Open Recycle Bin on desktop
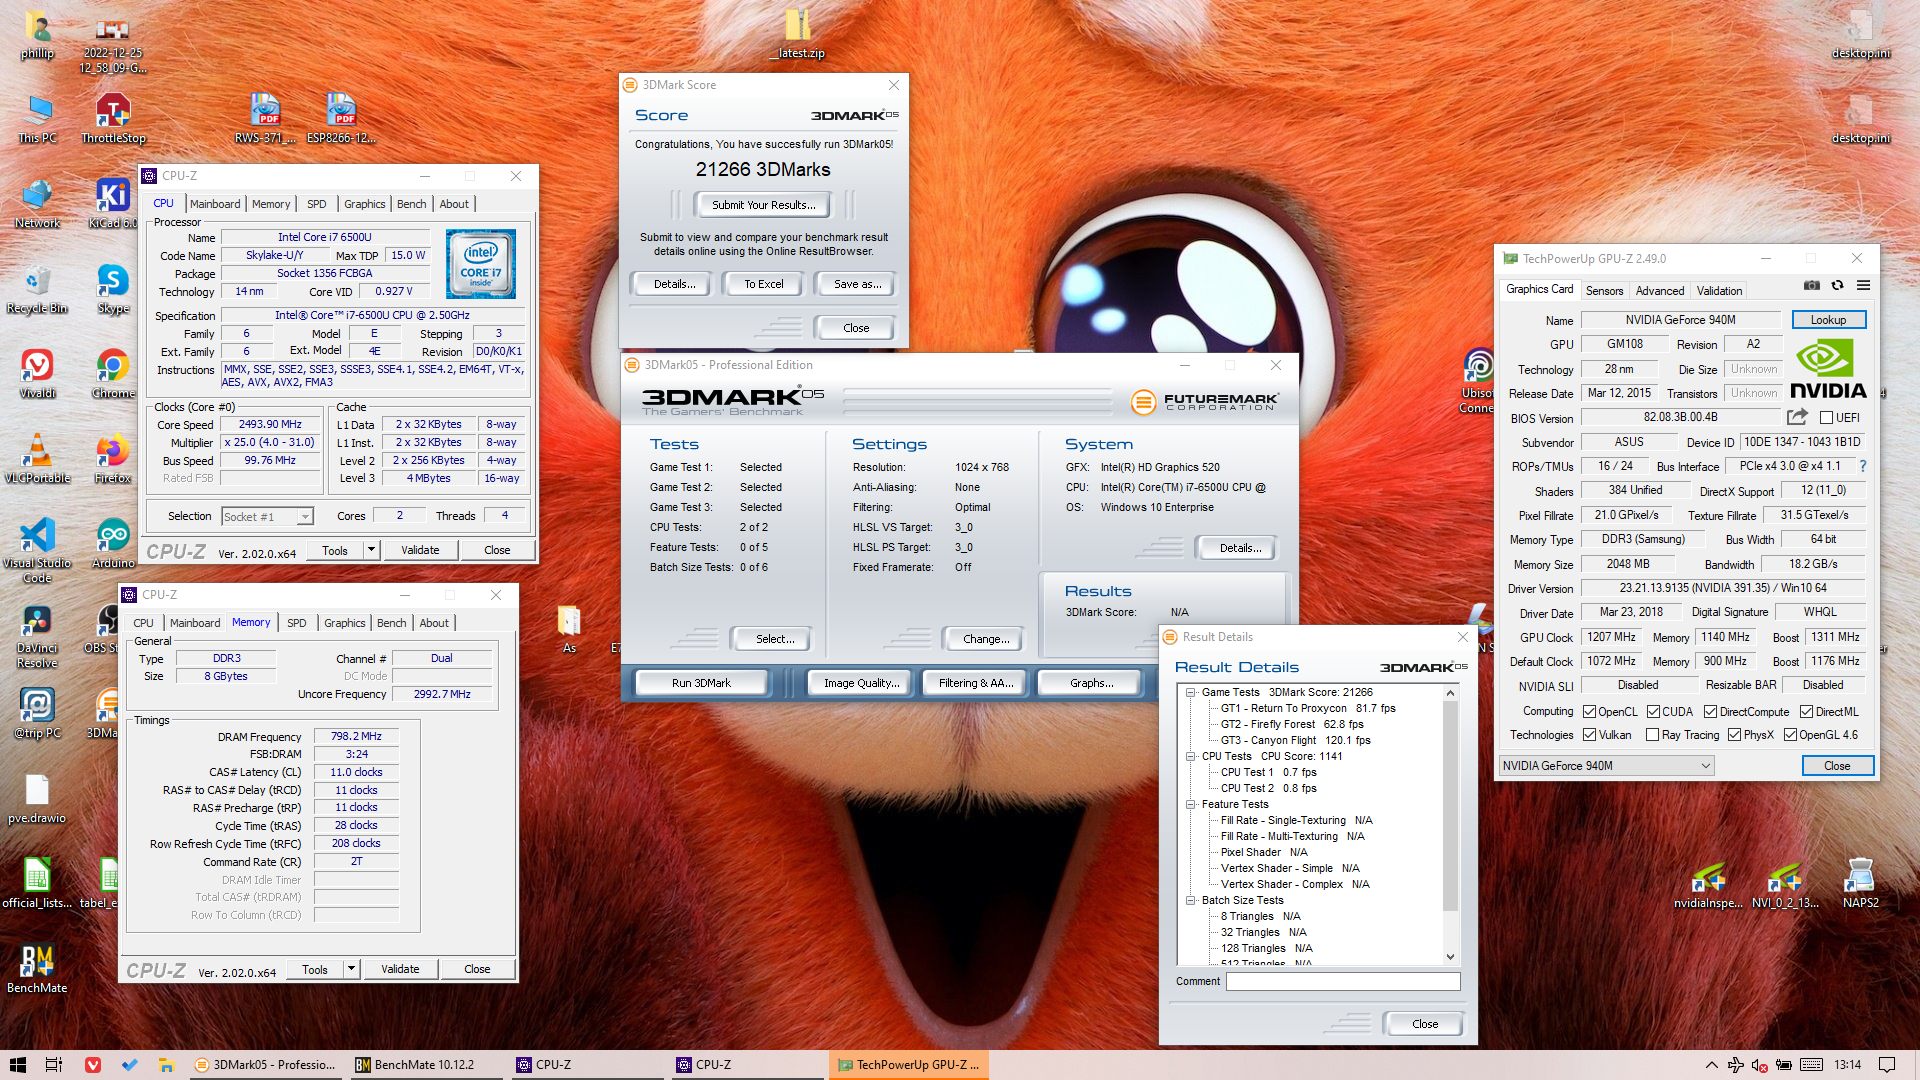This screenshot has width=1920, height=1080. [x=37, y=288]
